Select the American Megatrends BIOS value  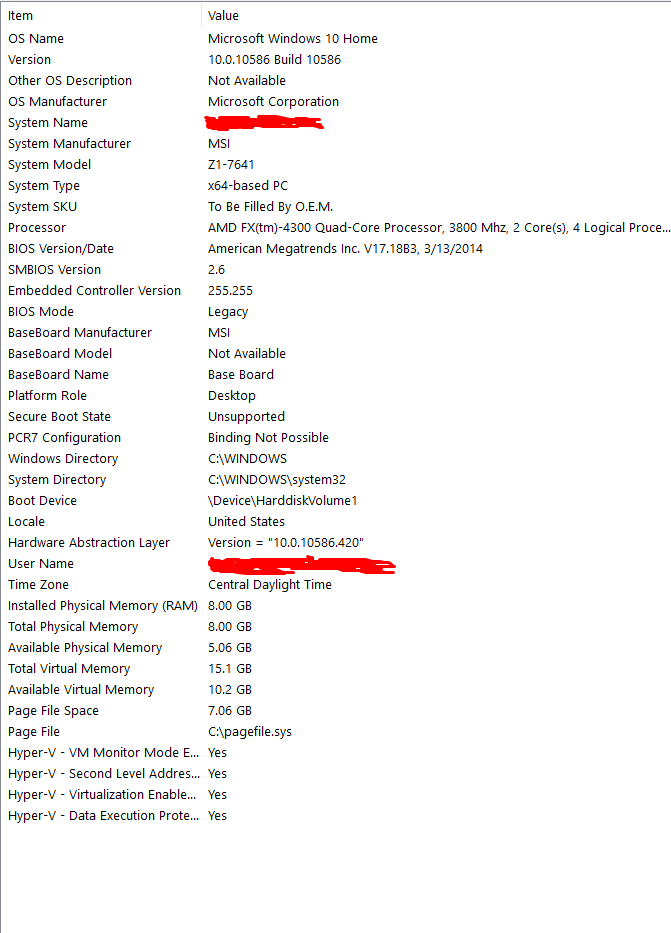[345, 249]
